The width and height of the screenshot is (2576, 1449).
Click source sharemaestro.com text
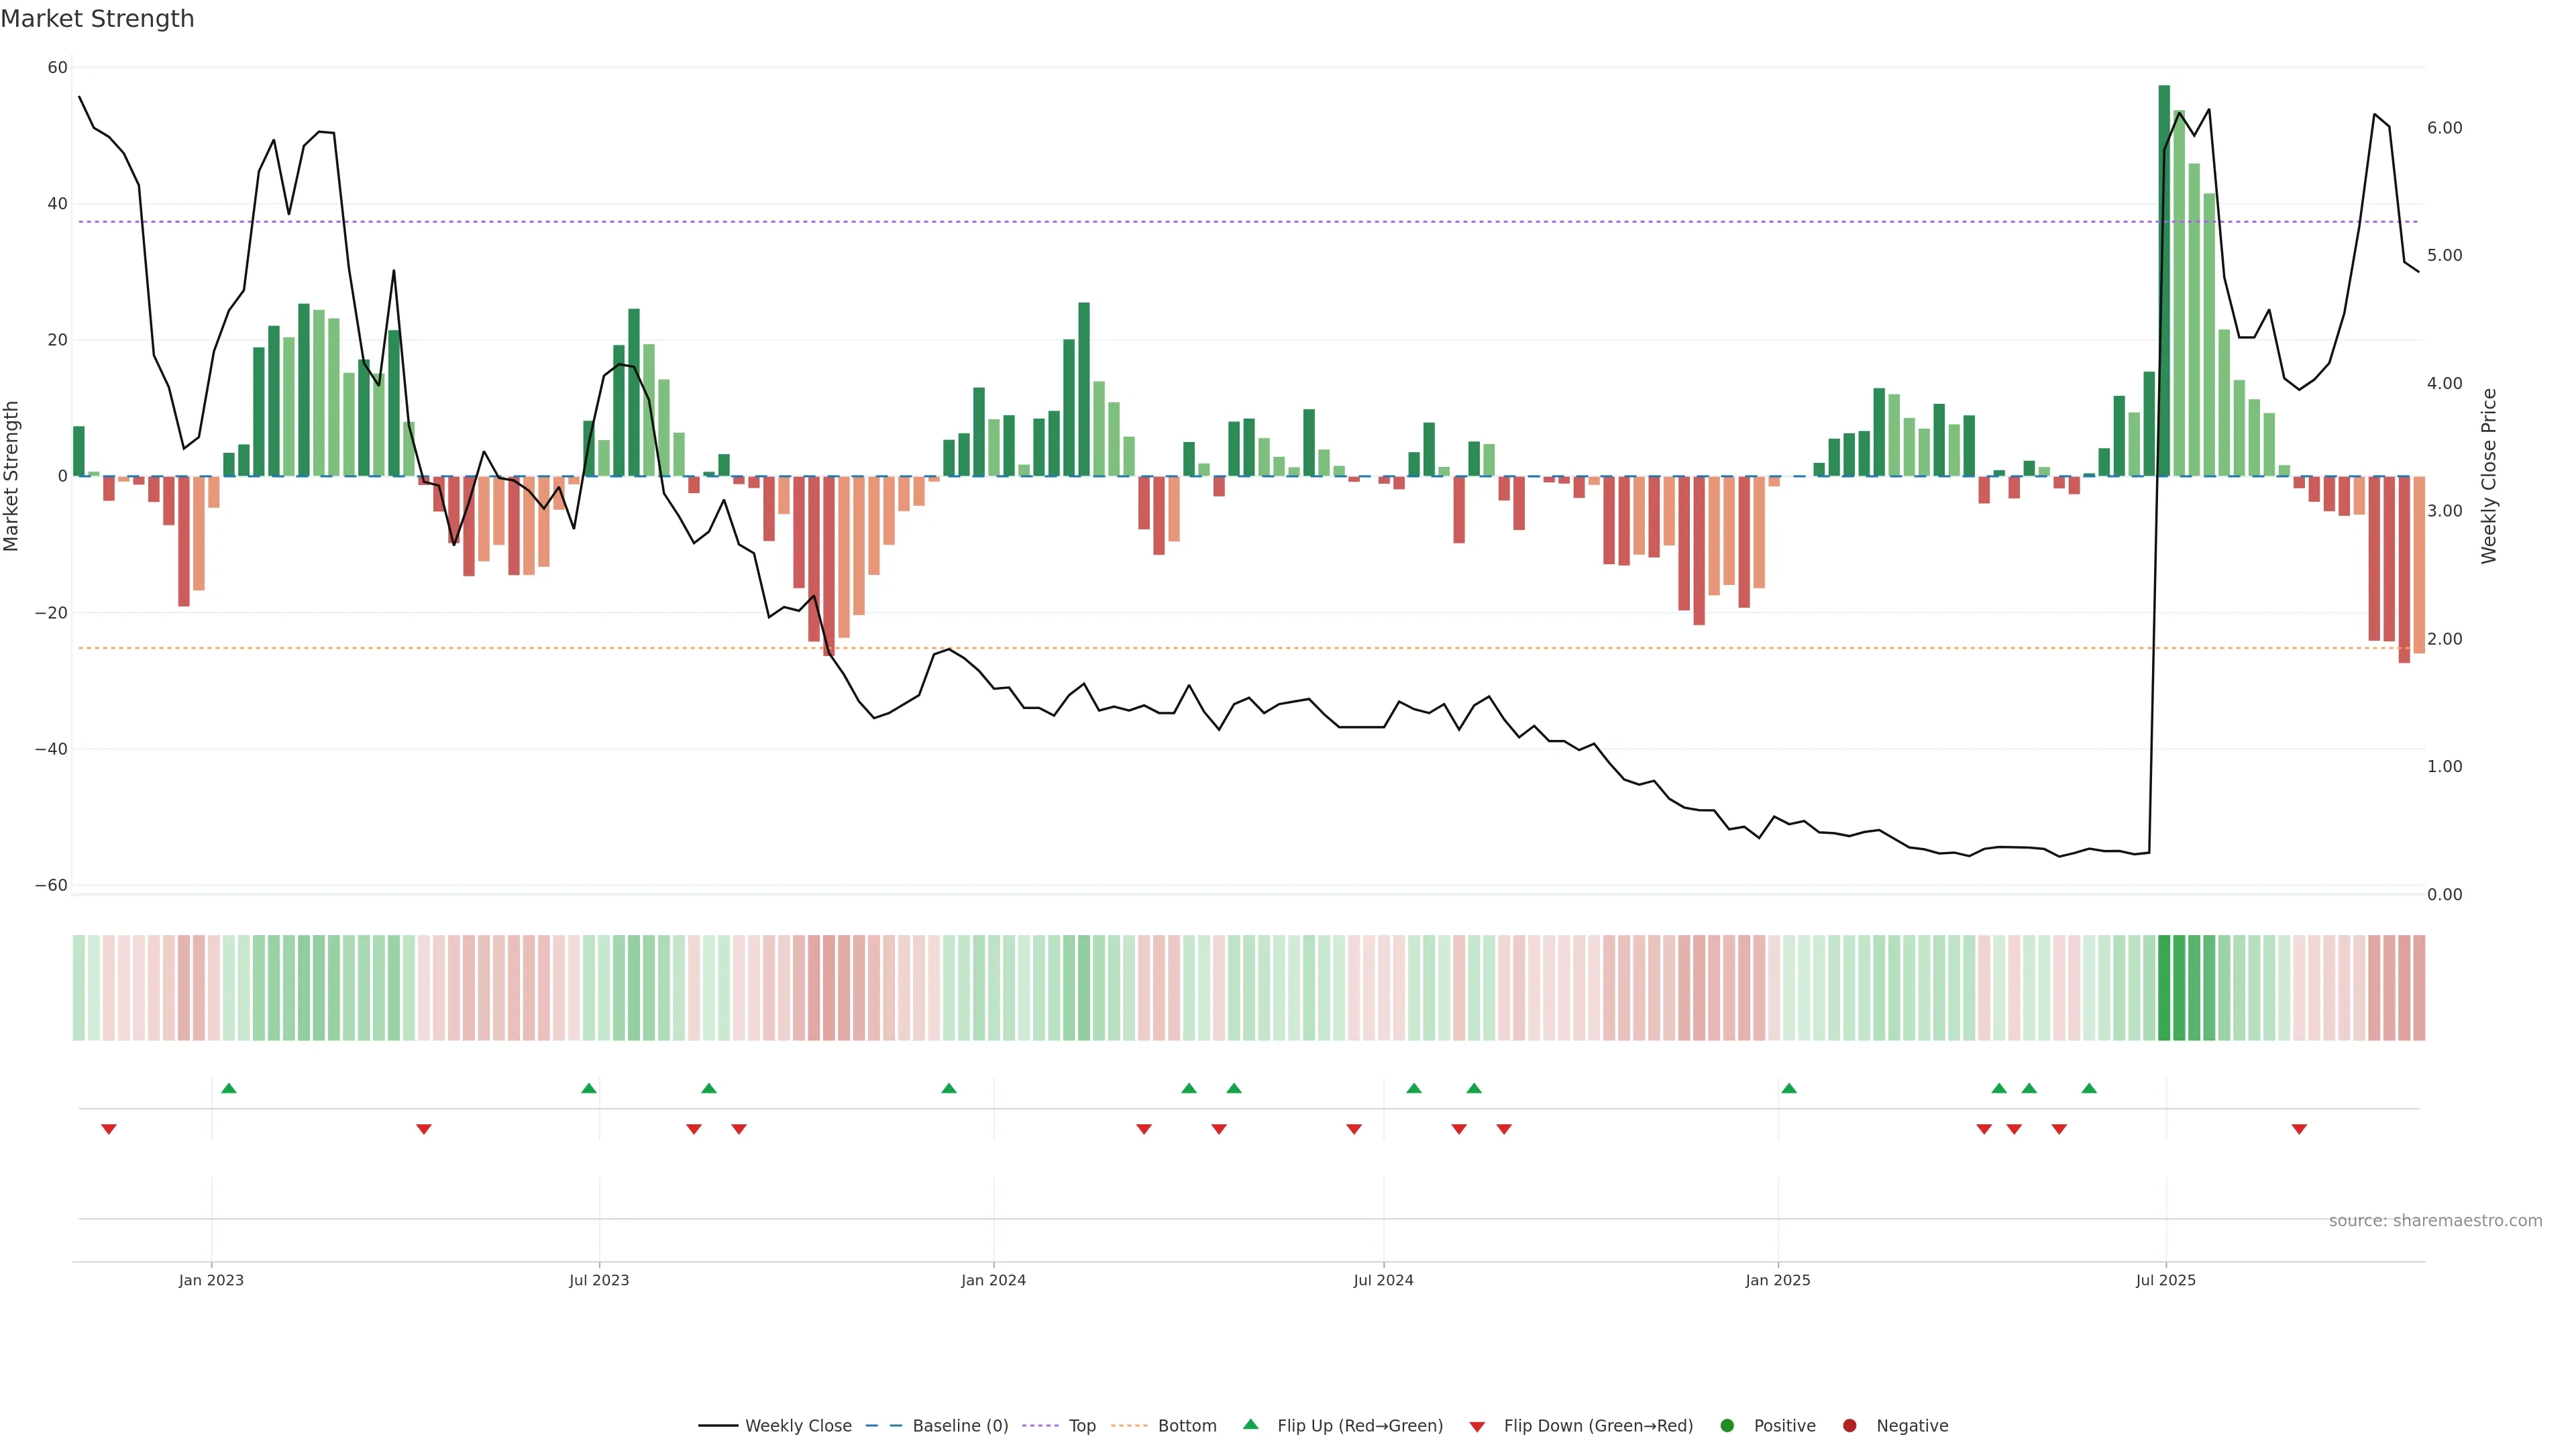pyautogui.click(x=2435, y=1221)
